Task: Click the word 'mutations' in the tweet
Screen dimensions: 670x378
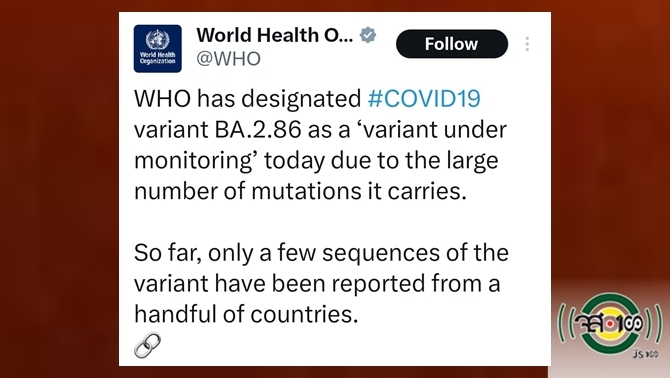Action: pyautogui.click(x=306, y=191)
